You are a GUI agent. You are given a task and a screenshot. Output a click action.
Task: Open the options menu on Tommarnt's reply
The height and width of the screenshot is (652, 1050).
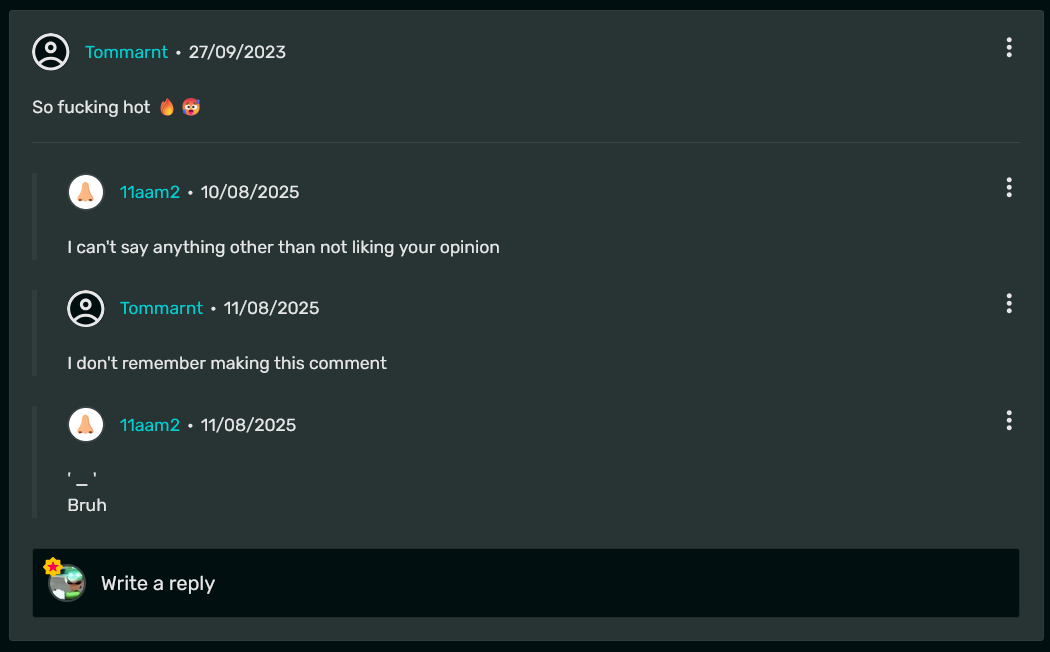tap(1009, 304)
